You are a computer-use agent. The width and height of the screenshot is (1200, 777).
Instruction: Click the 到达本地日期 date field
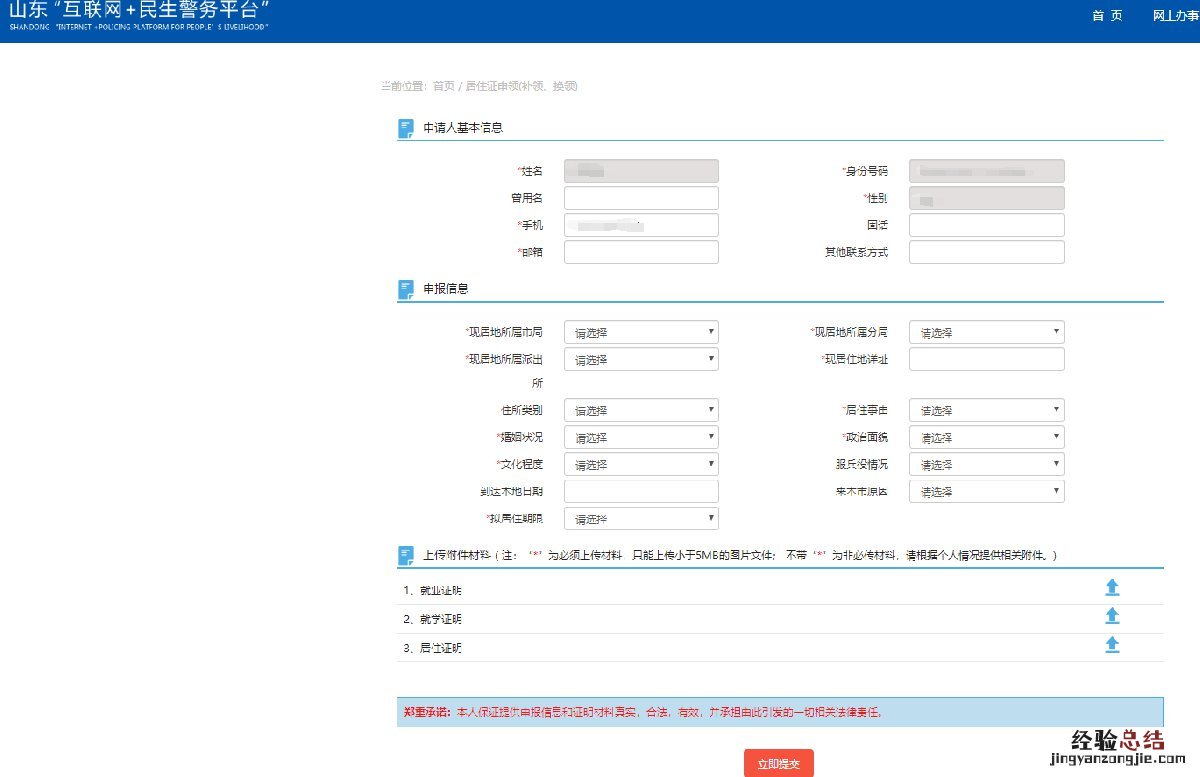[641, 491]
